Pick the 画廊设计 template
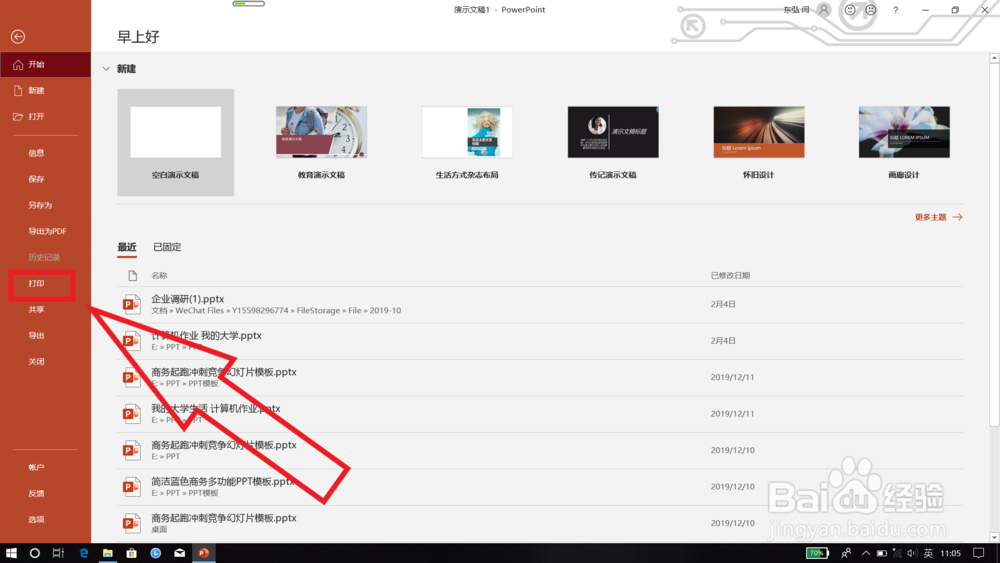The image size is (1000, 563). 904,142
